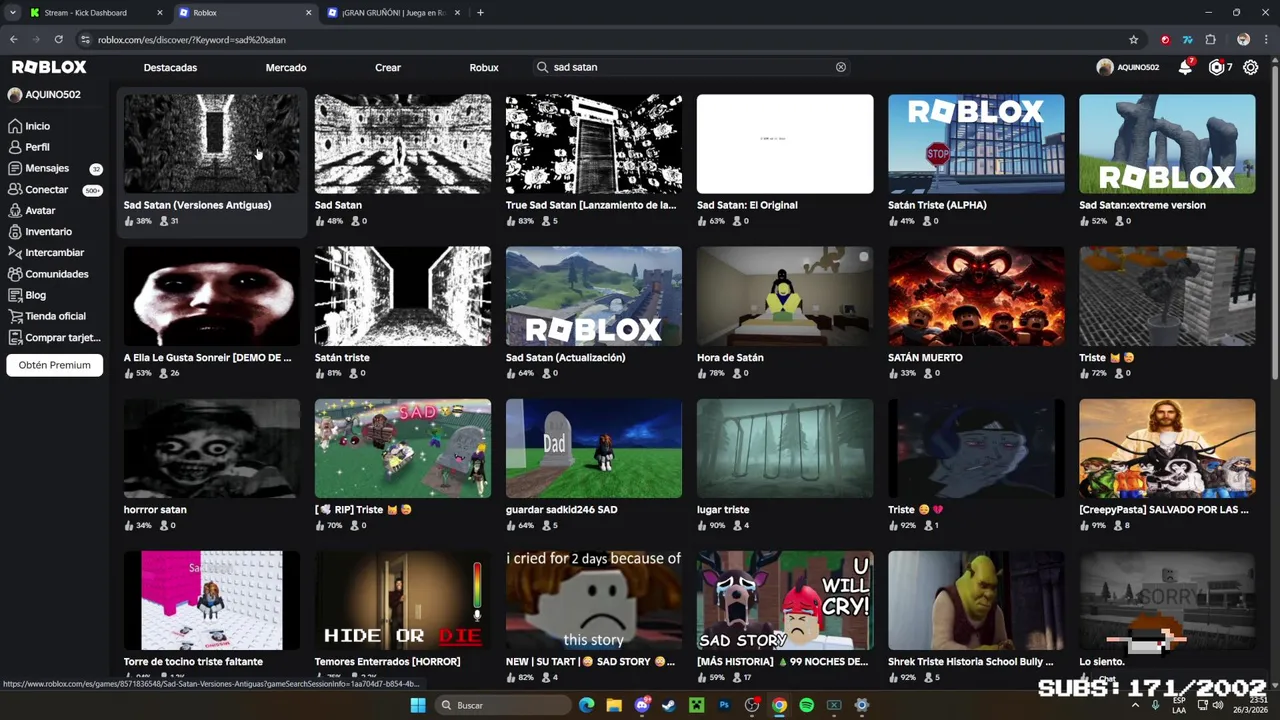The height and width of the screenshot is (720, 1280).
Task: Open AQUINO502 account in top header
Action: point(1128,67)
